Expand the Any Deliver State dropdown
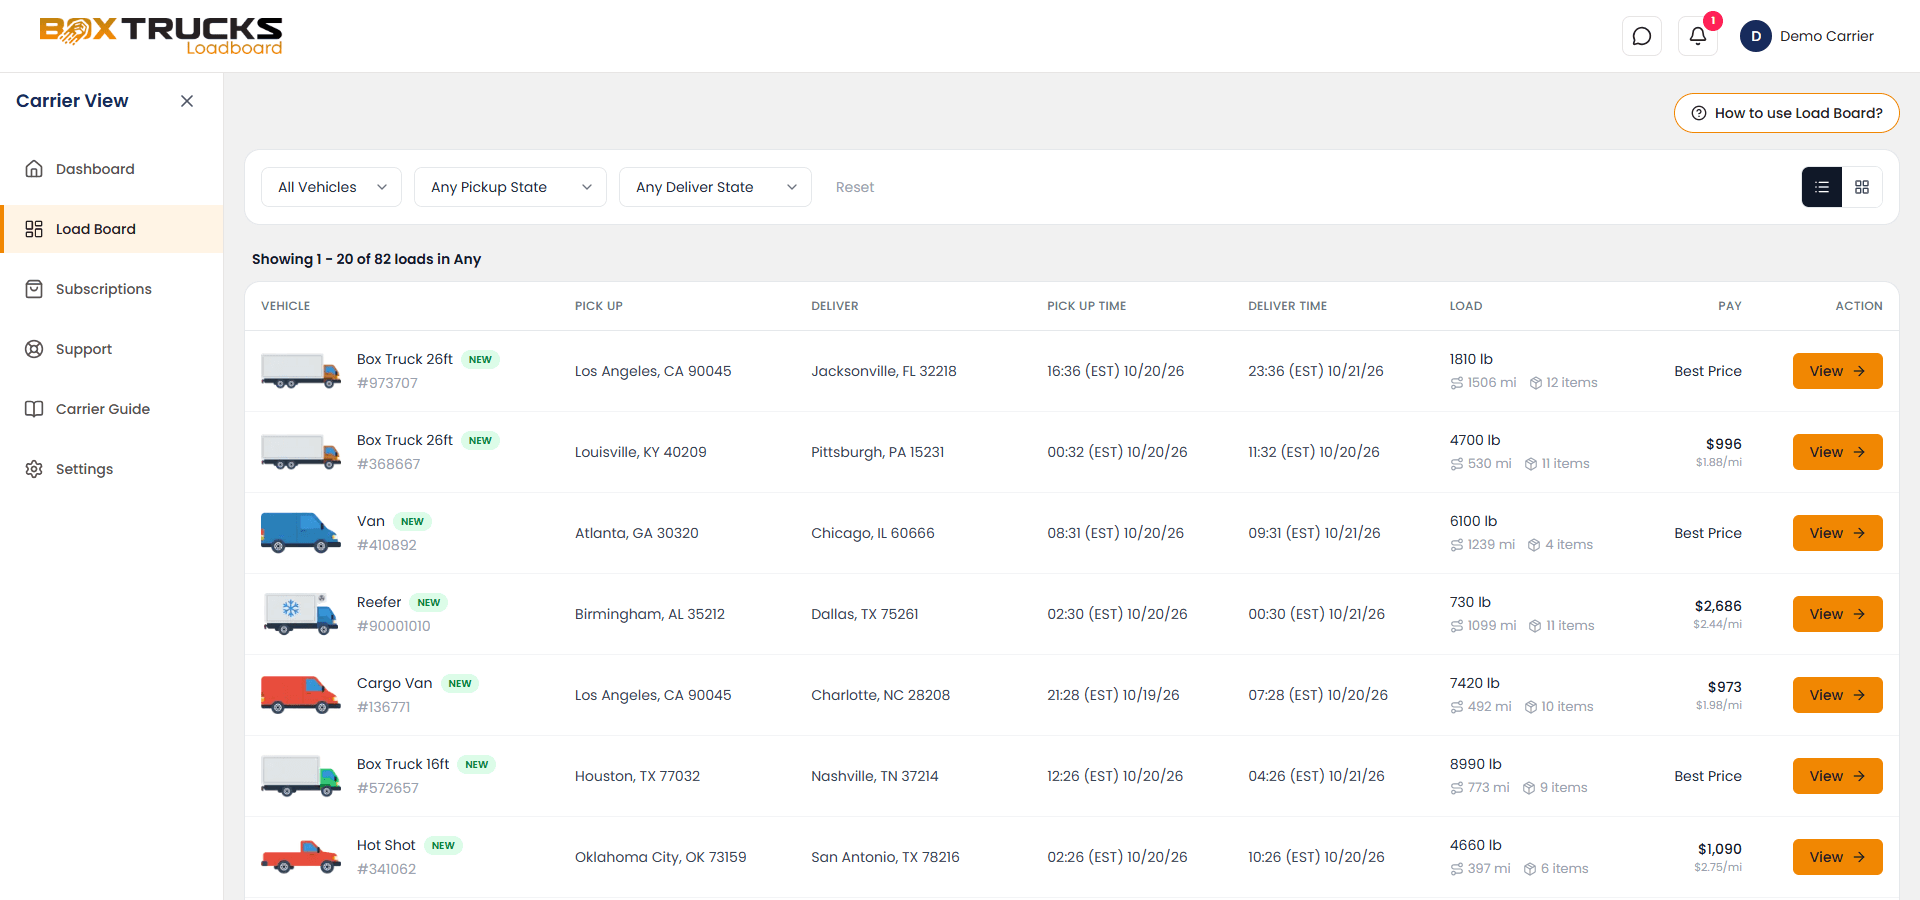Image resolution: width=1920 pixels, height=900 pixels. pos(715,187)
